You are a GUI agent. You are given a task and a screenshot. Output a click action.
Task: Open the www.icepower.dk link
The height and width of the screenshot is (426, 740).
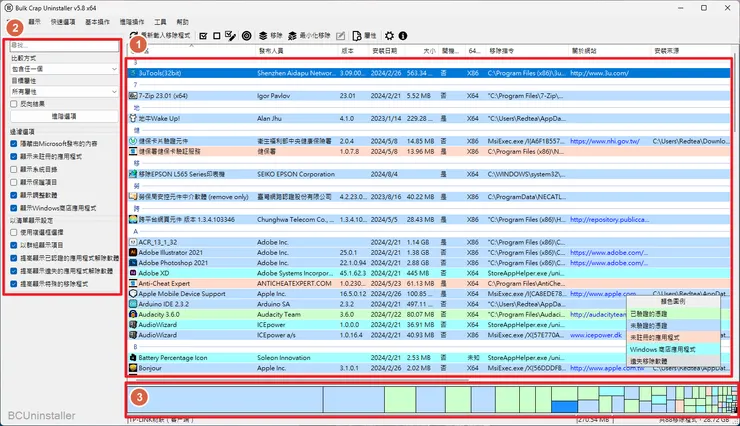(x=596, y=335)
